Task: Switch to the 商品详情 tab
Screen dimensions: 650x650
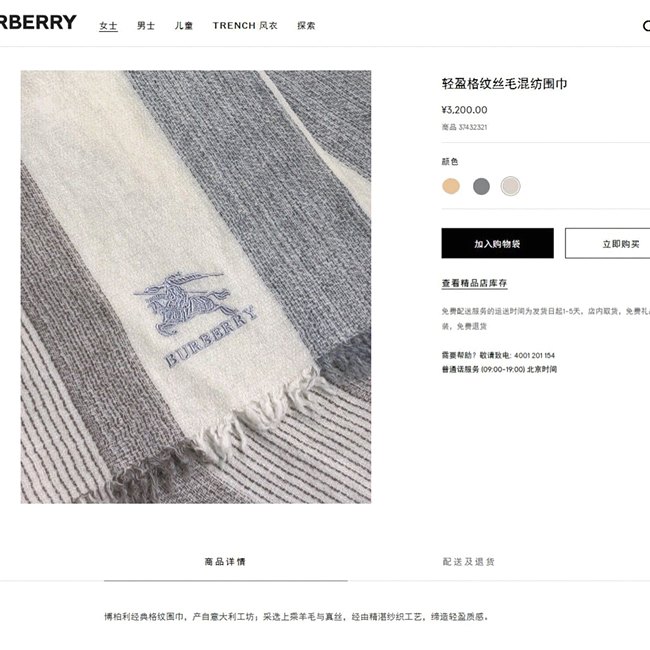Action: pos(225,562)
